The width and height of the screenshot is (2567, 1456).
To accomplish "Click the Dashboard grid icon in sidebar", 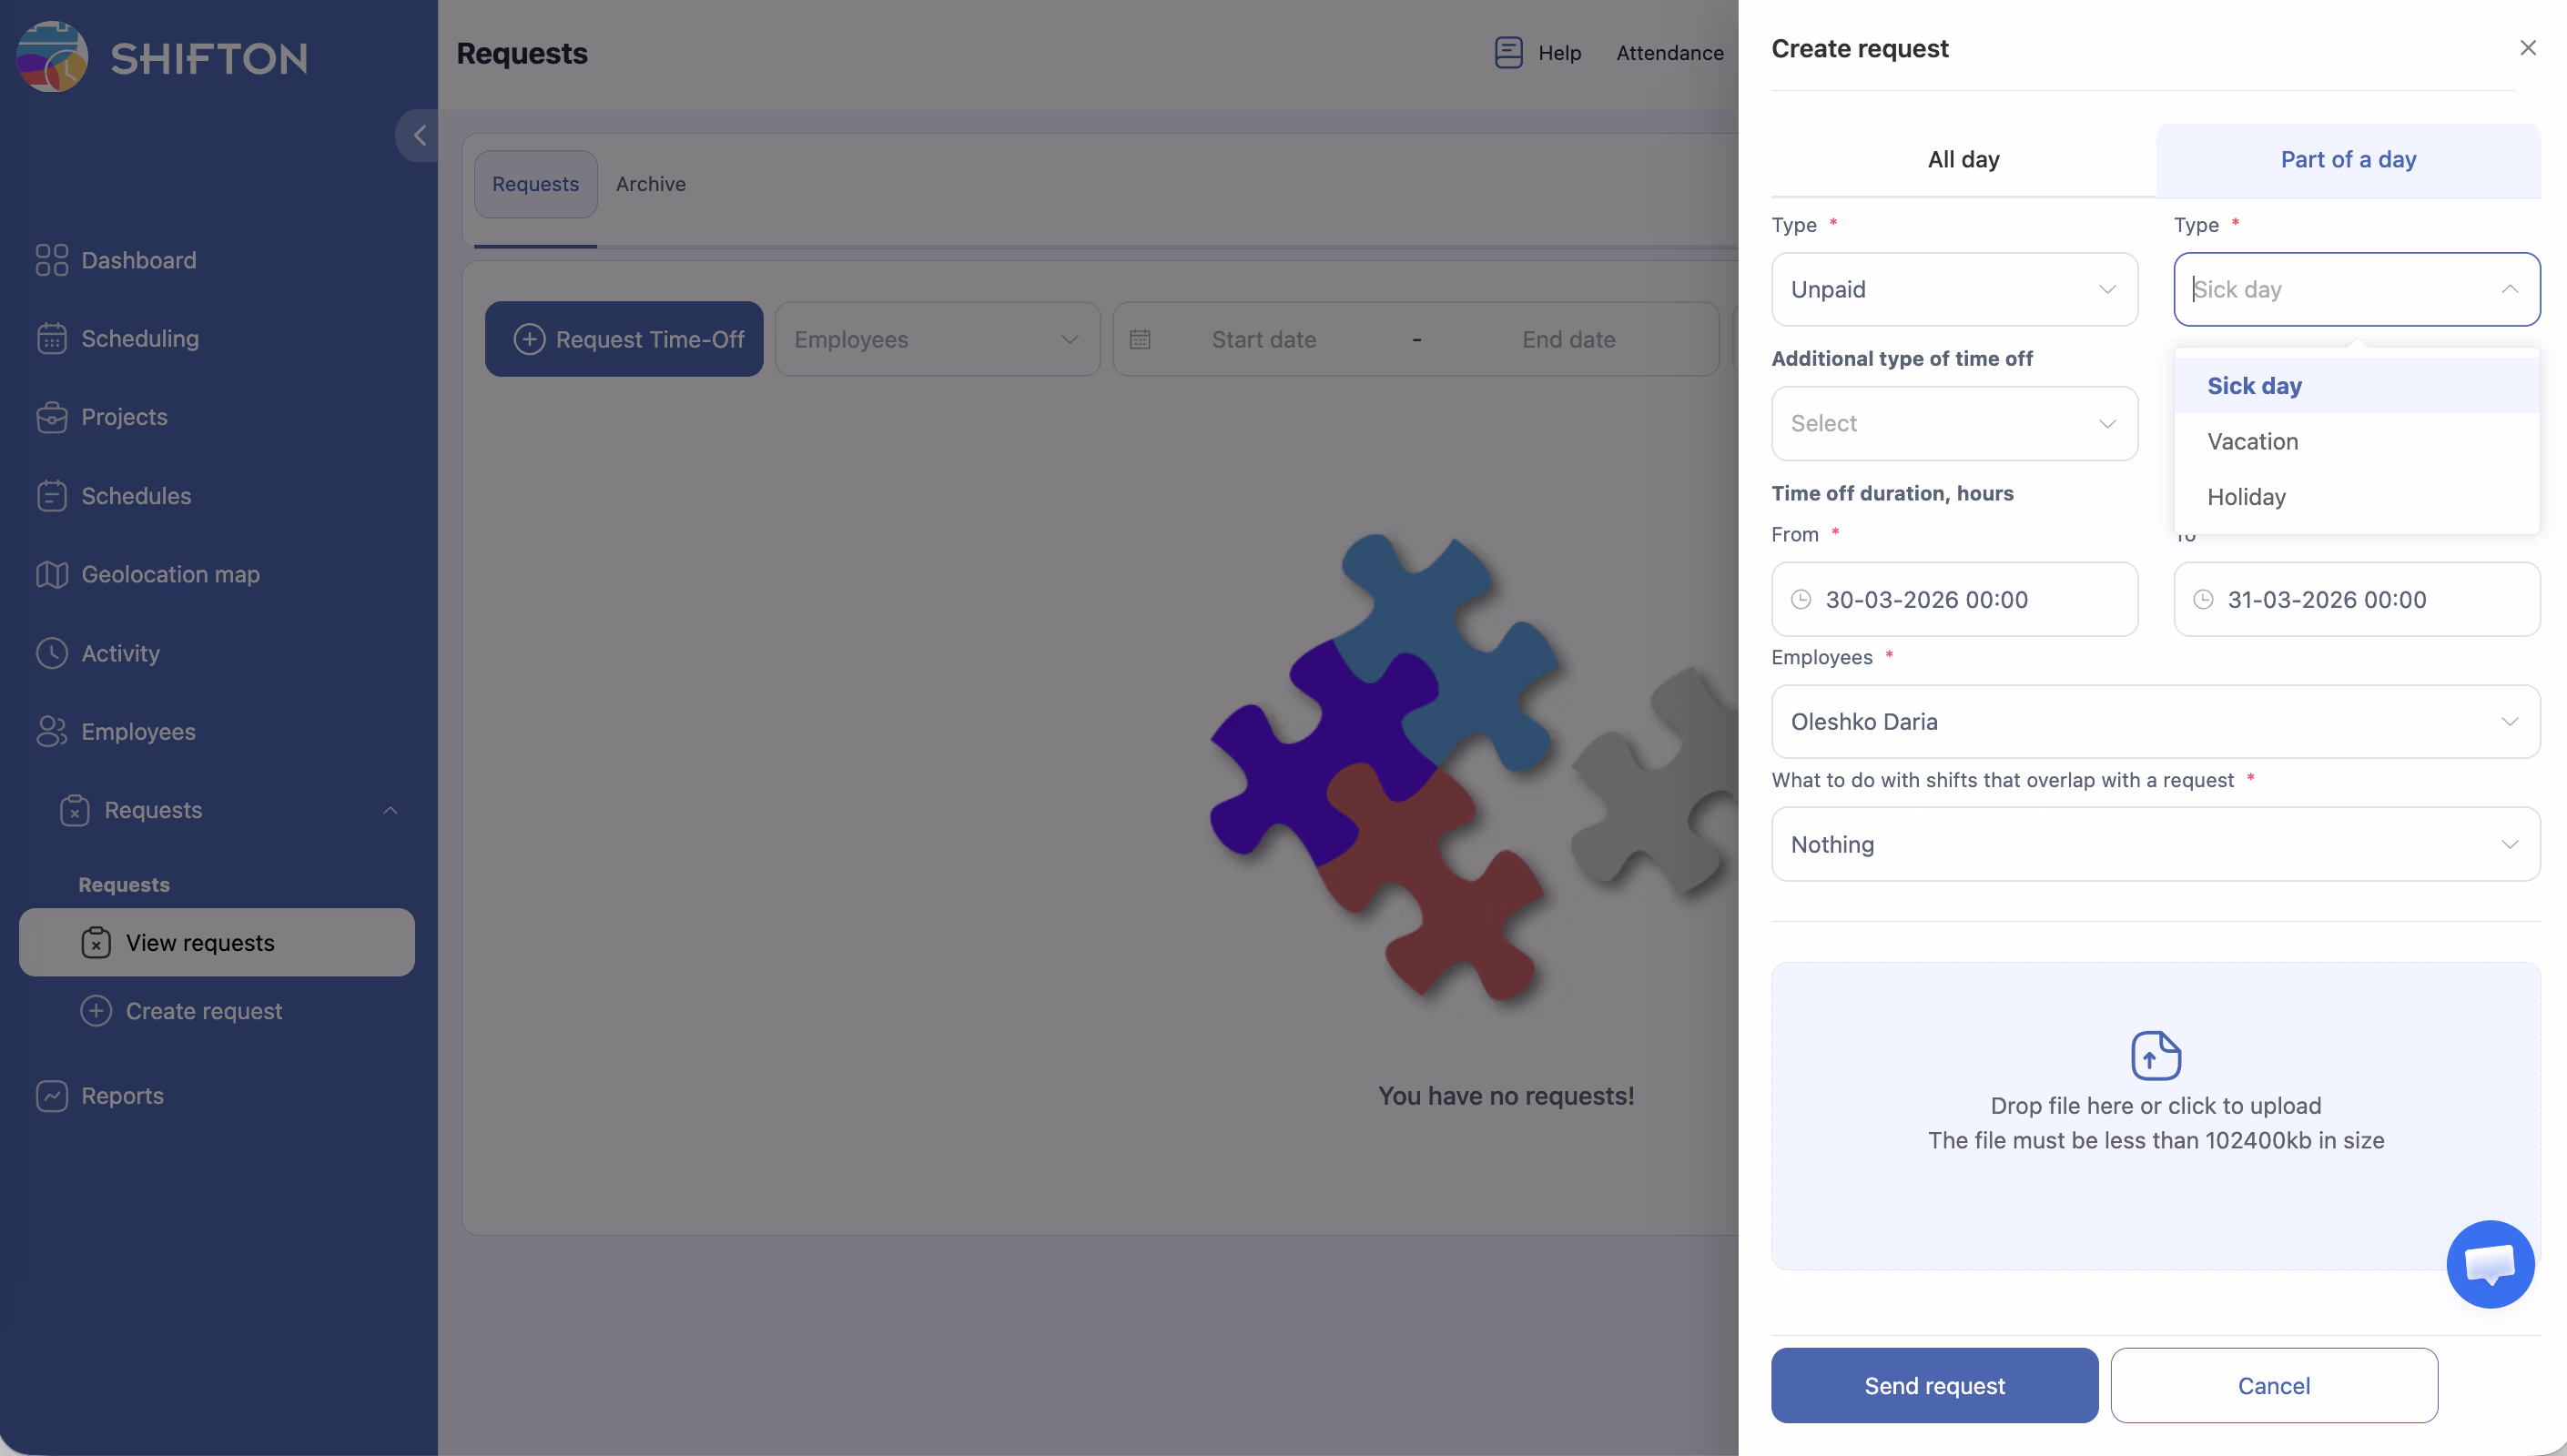I will 51,260.
